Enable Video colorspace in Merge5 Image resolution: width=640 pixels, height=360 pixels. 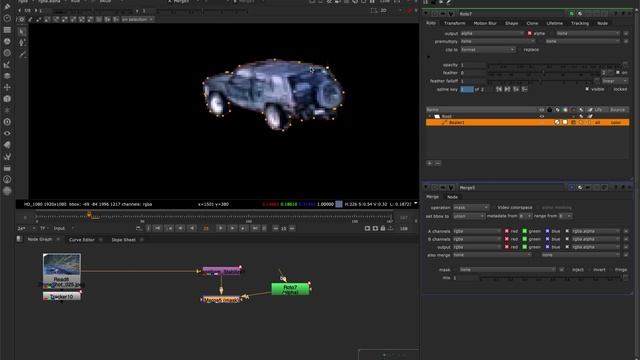(x=493, y=207)
